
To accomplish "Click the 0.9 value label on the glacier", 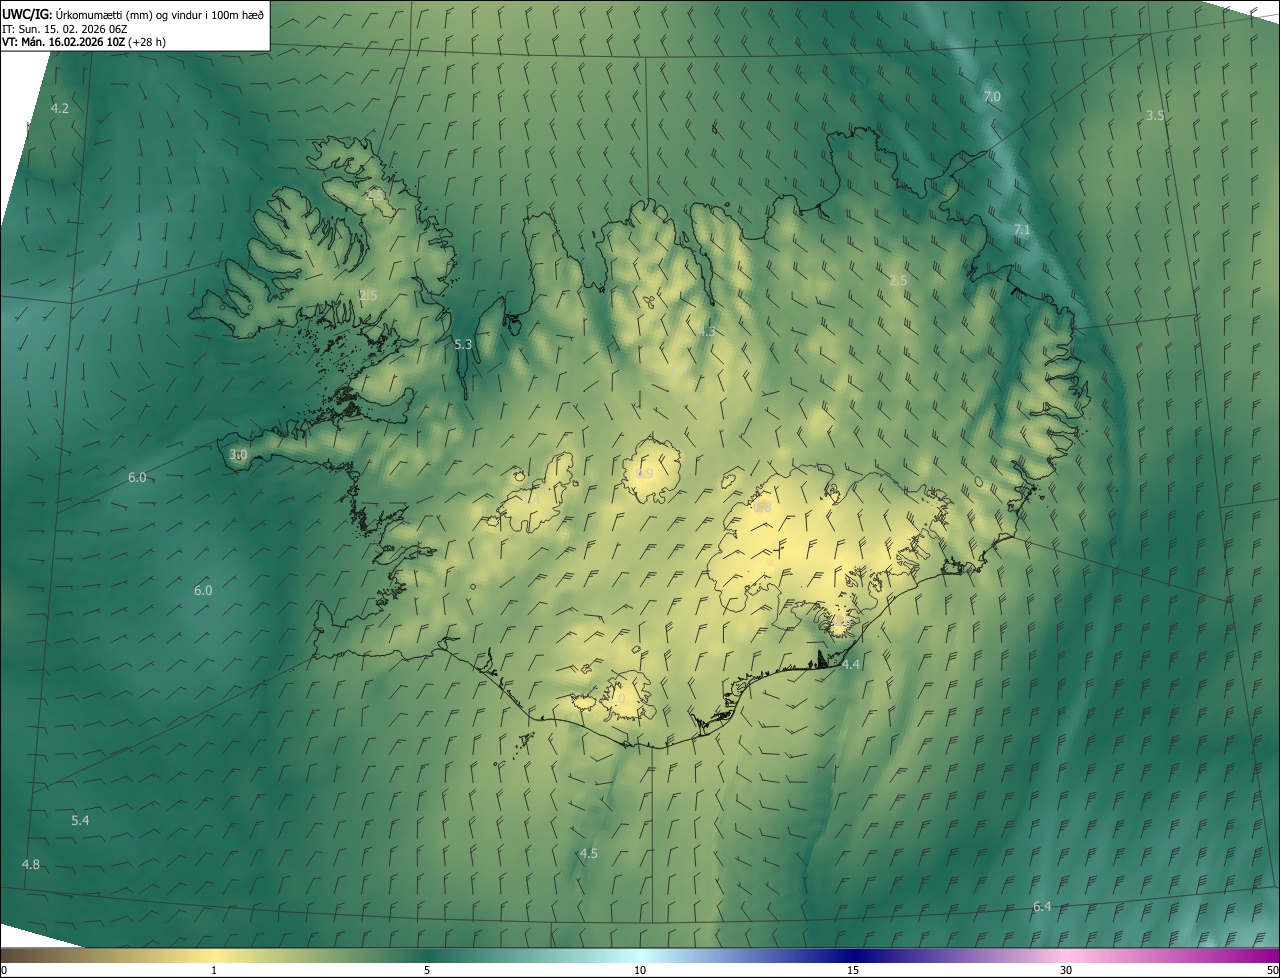I will tap(644, 474).
